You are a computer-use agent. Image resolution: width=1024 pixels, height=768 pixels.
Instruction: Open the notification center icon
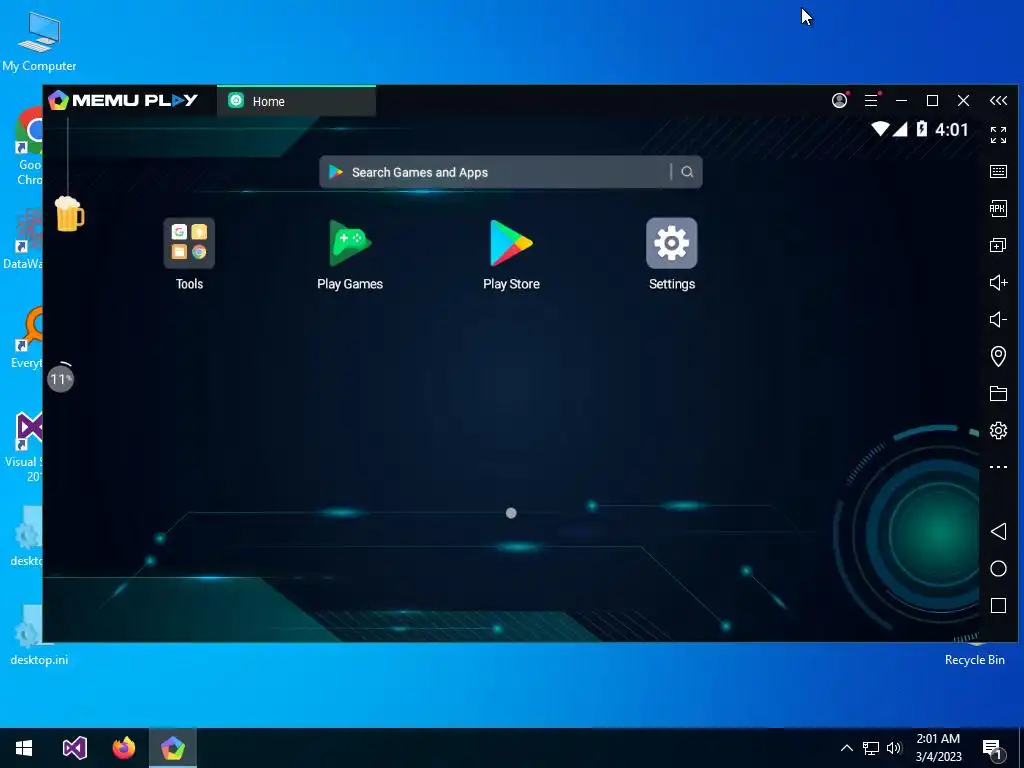point(993,749)
